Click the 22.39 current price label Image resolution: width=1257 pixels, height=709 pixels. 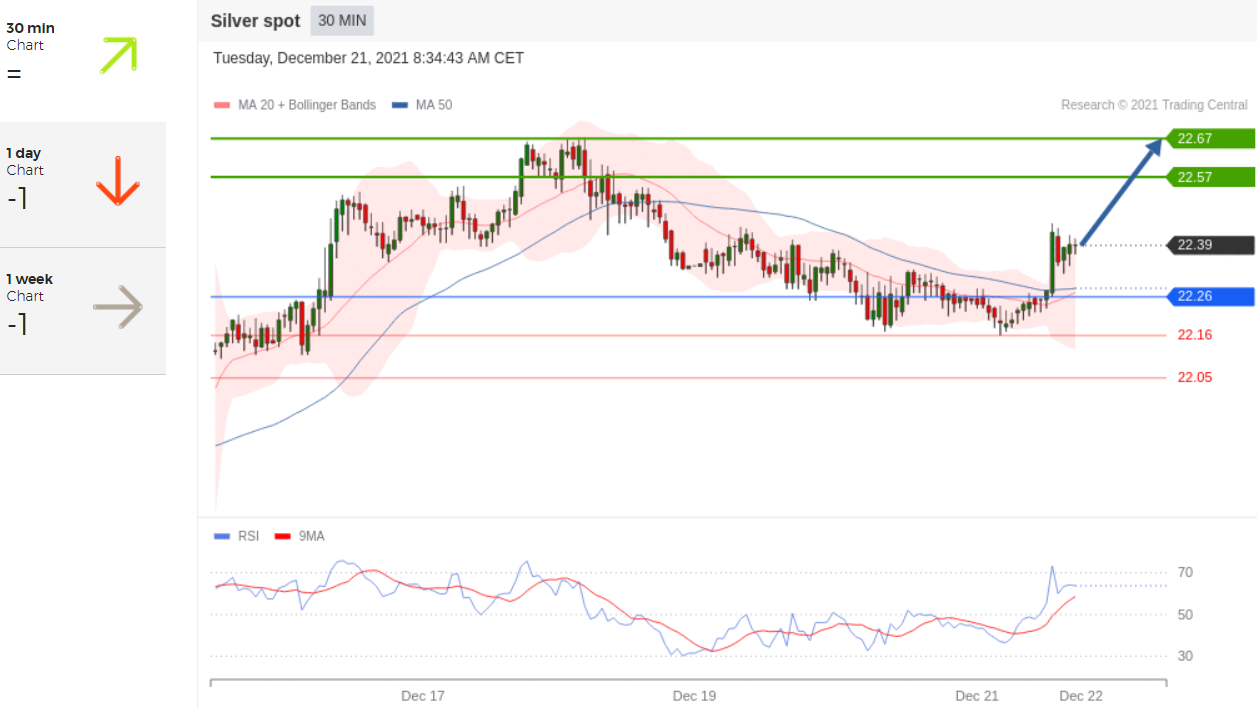click(1209, 245)
